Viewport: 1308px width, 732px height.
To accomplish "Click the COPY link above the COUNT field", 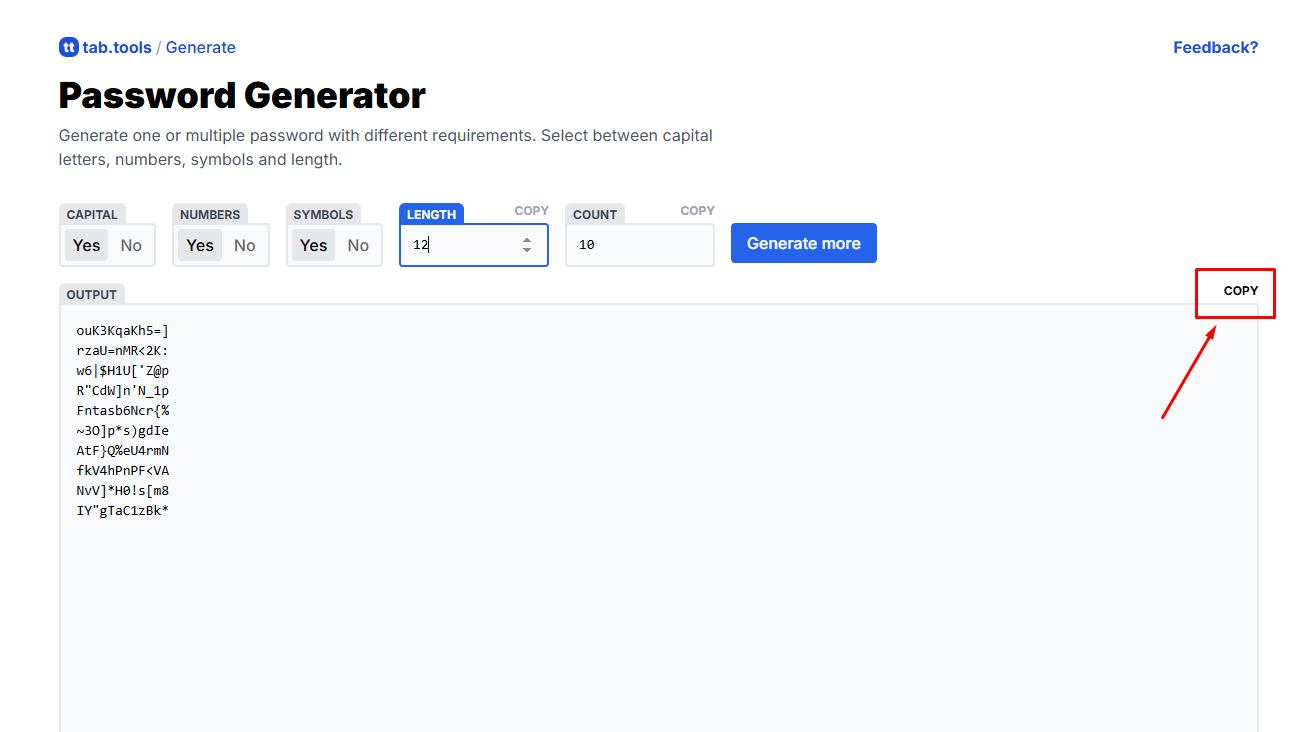I will click(697, 210).
